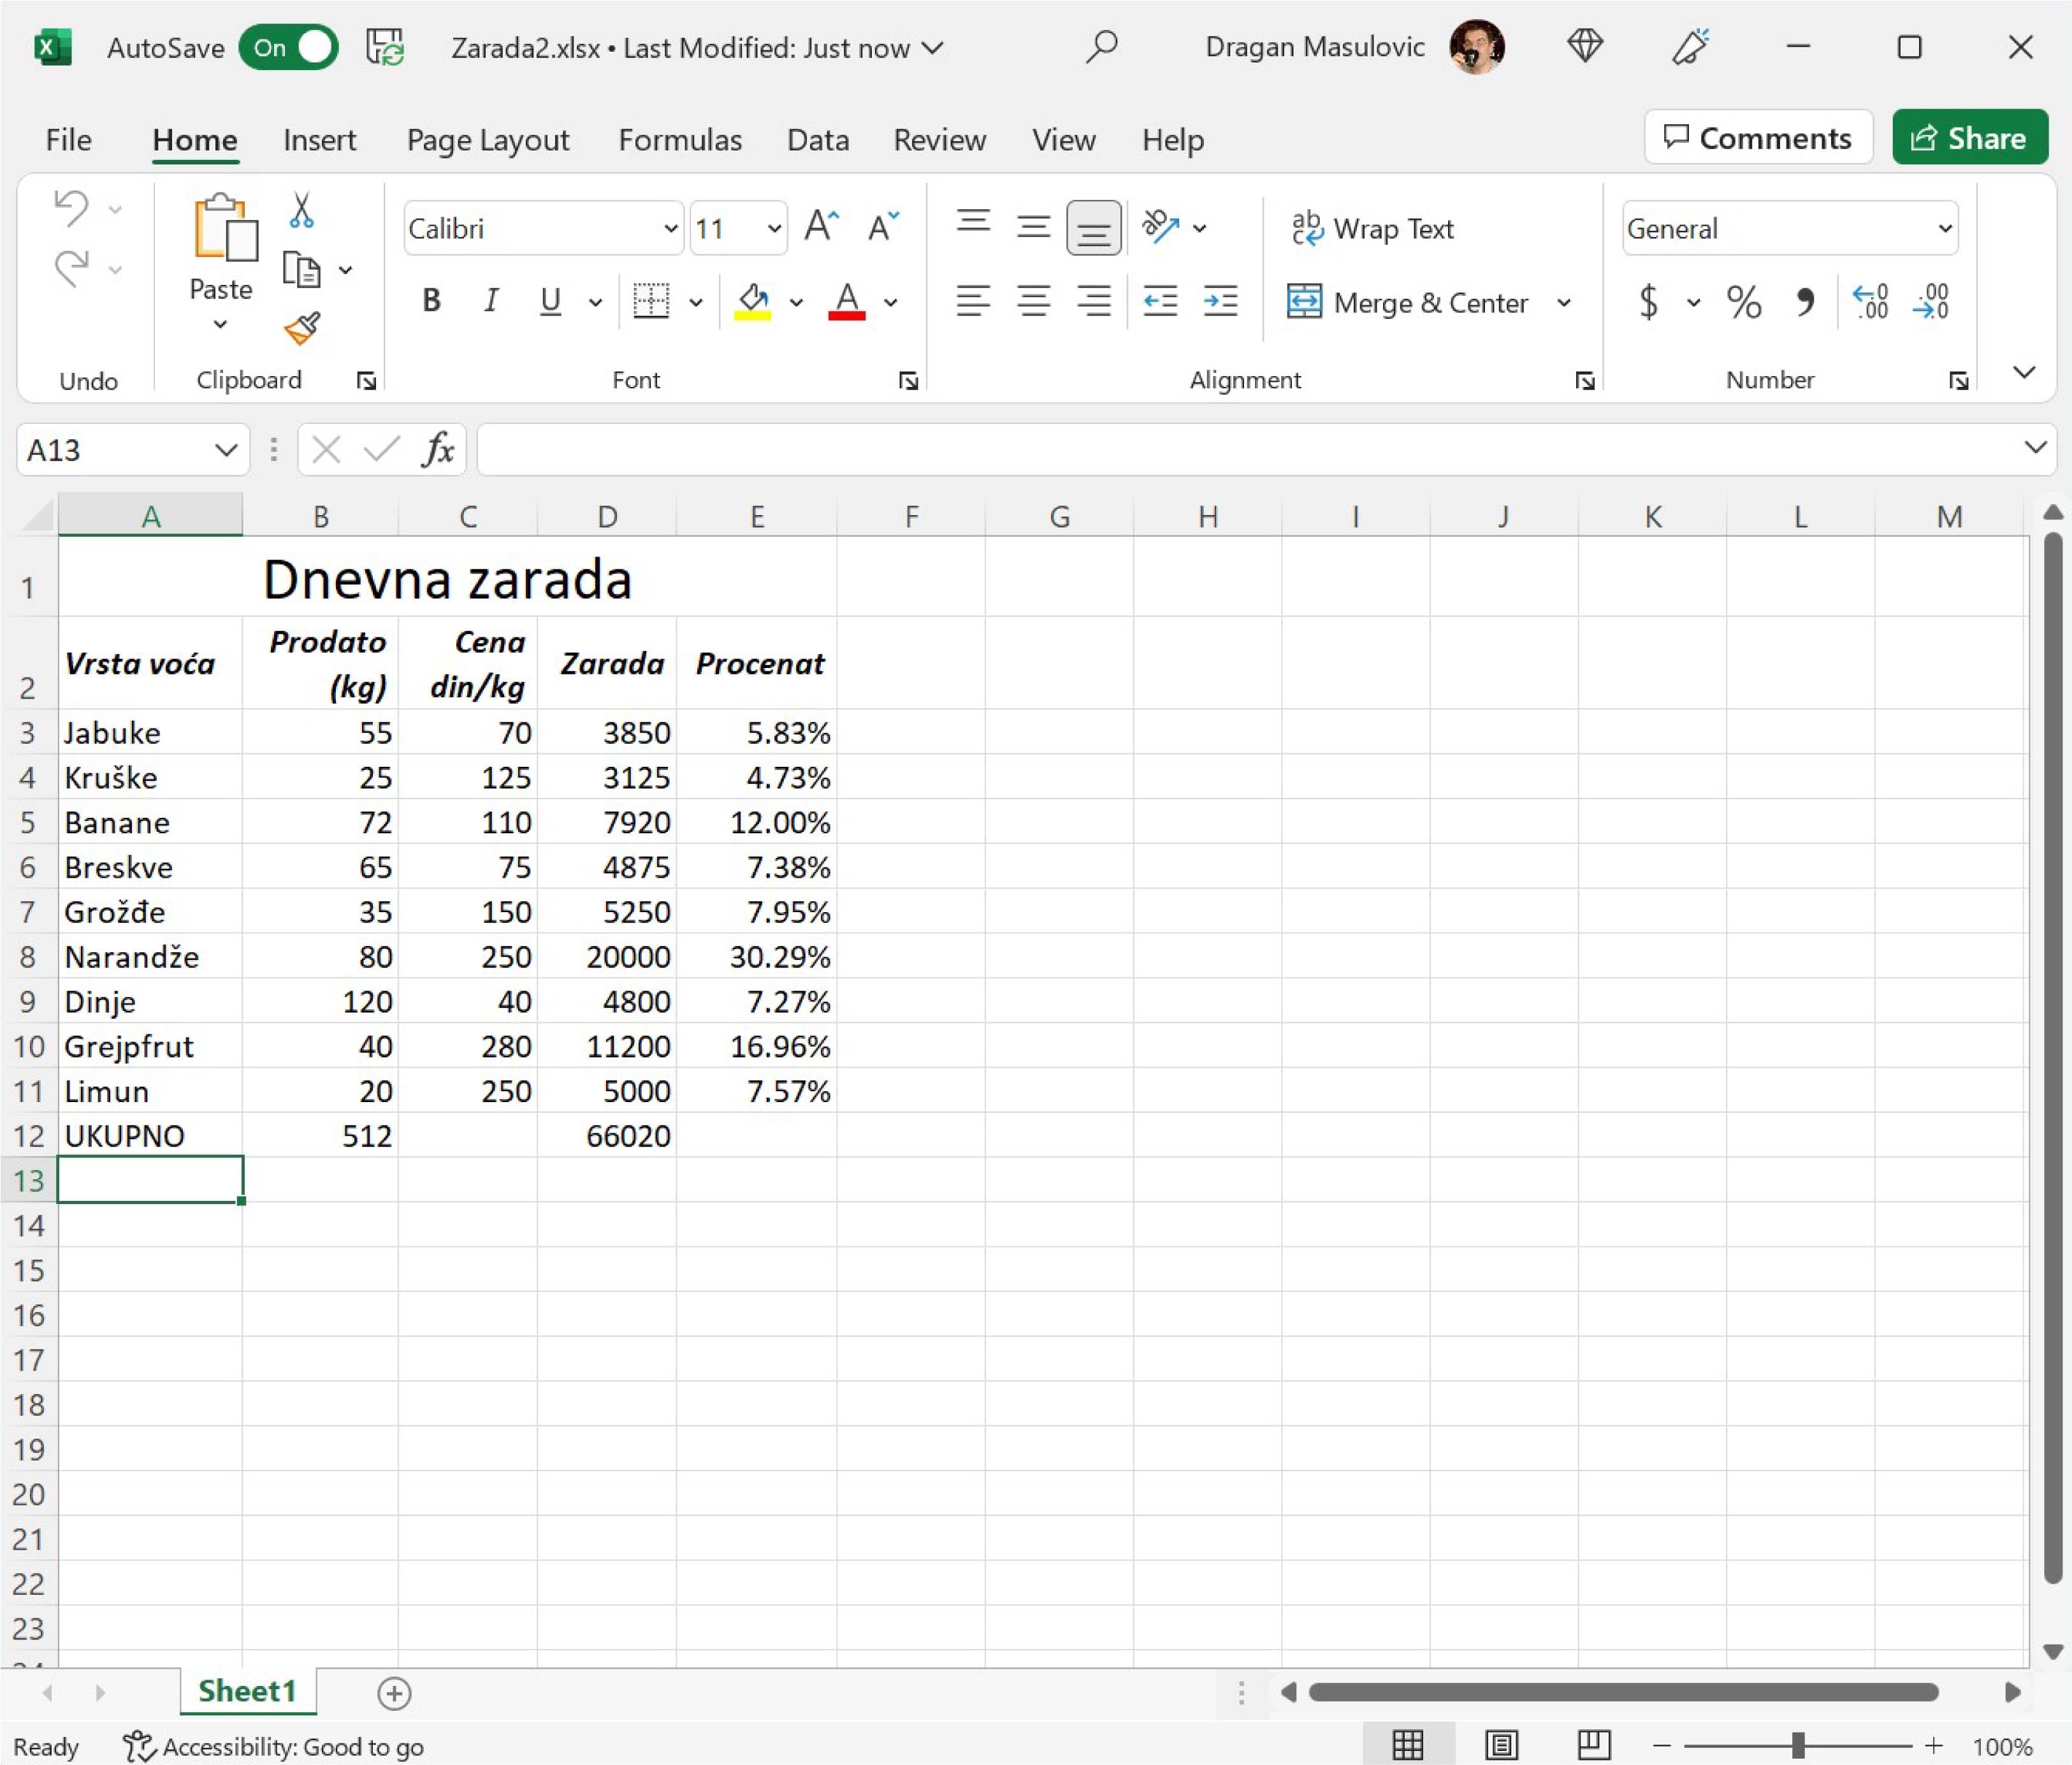Click the Format Painter brush icon
Image resolution: width=2072 pixels, height=1765 pixels.
coord(301,328)
